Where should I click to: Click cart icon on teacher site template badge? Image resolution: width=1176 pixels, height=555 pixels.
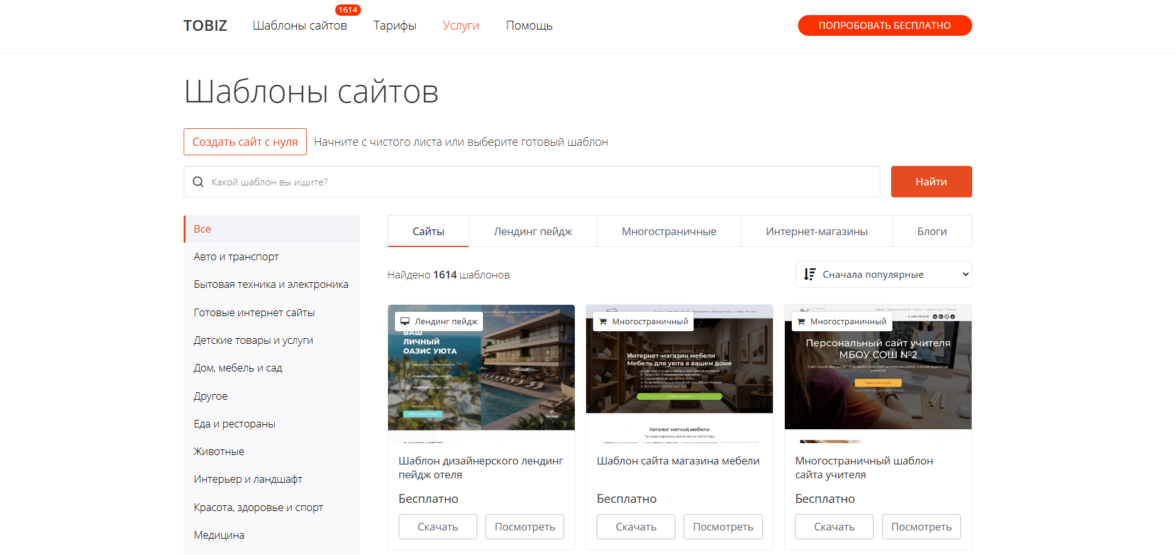click(801, 322)
